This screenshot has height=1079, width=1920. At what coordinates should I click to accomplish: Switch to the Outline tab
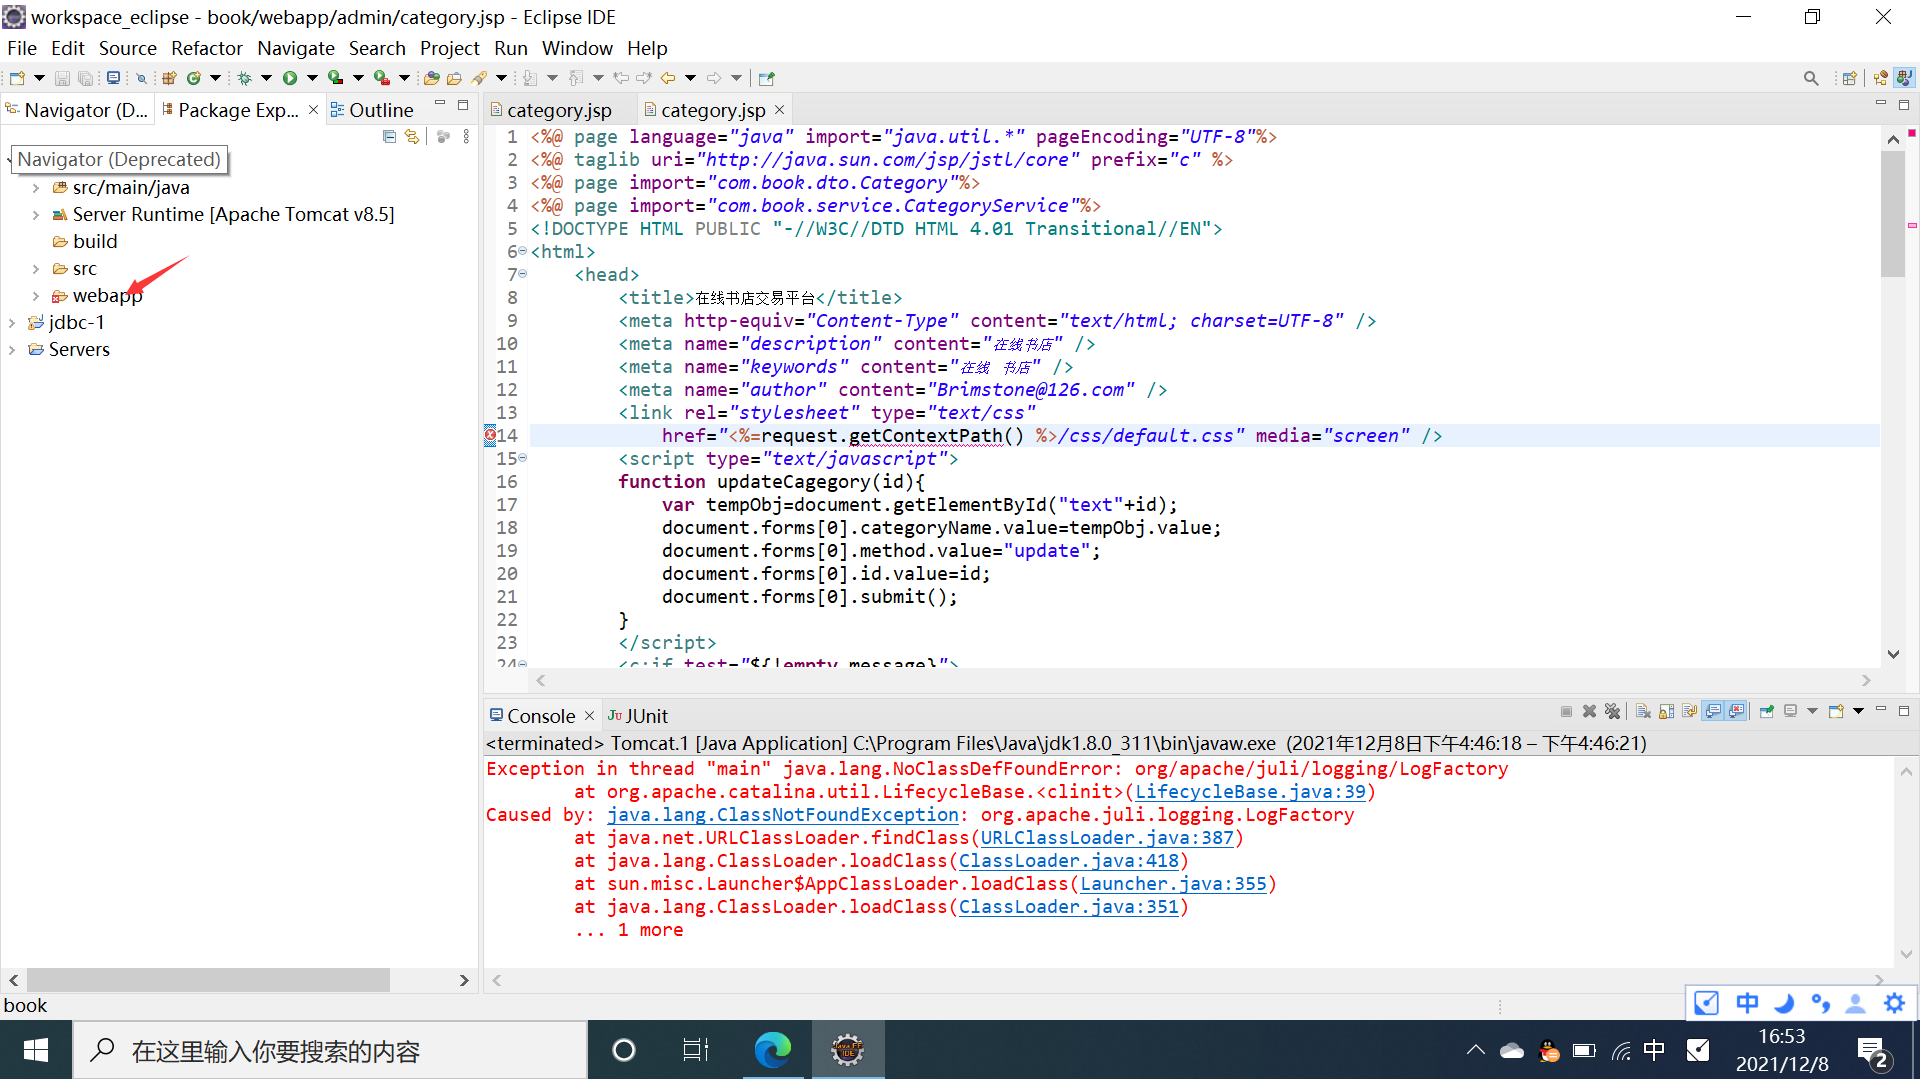[x=372, y=110]
